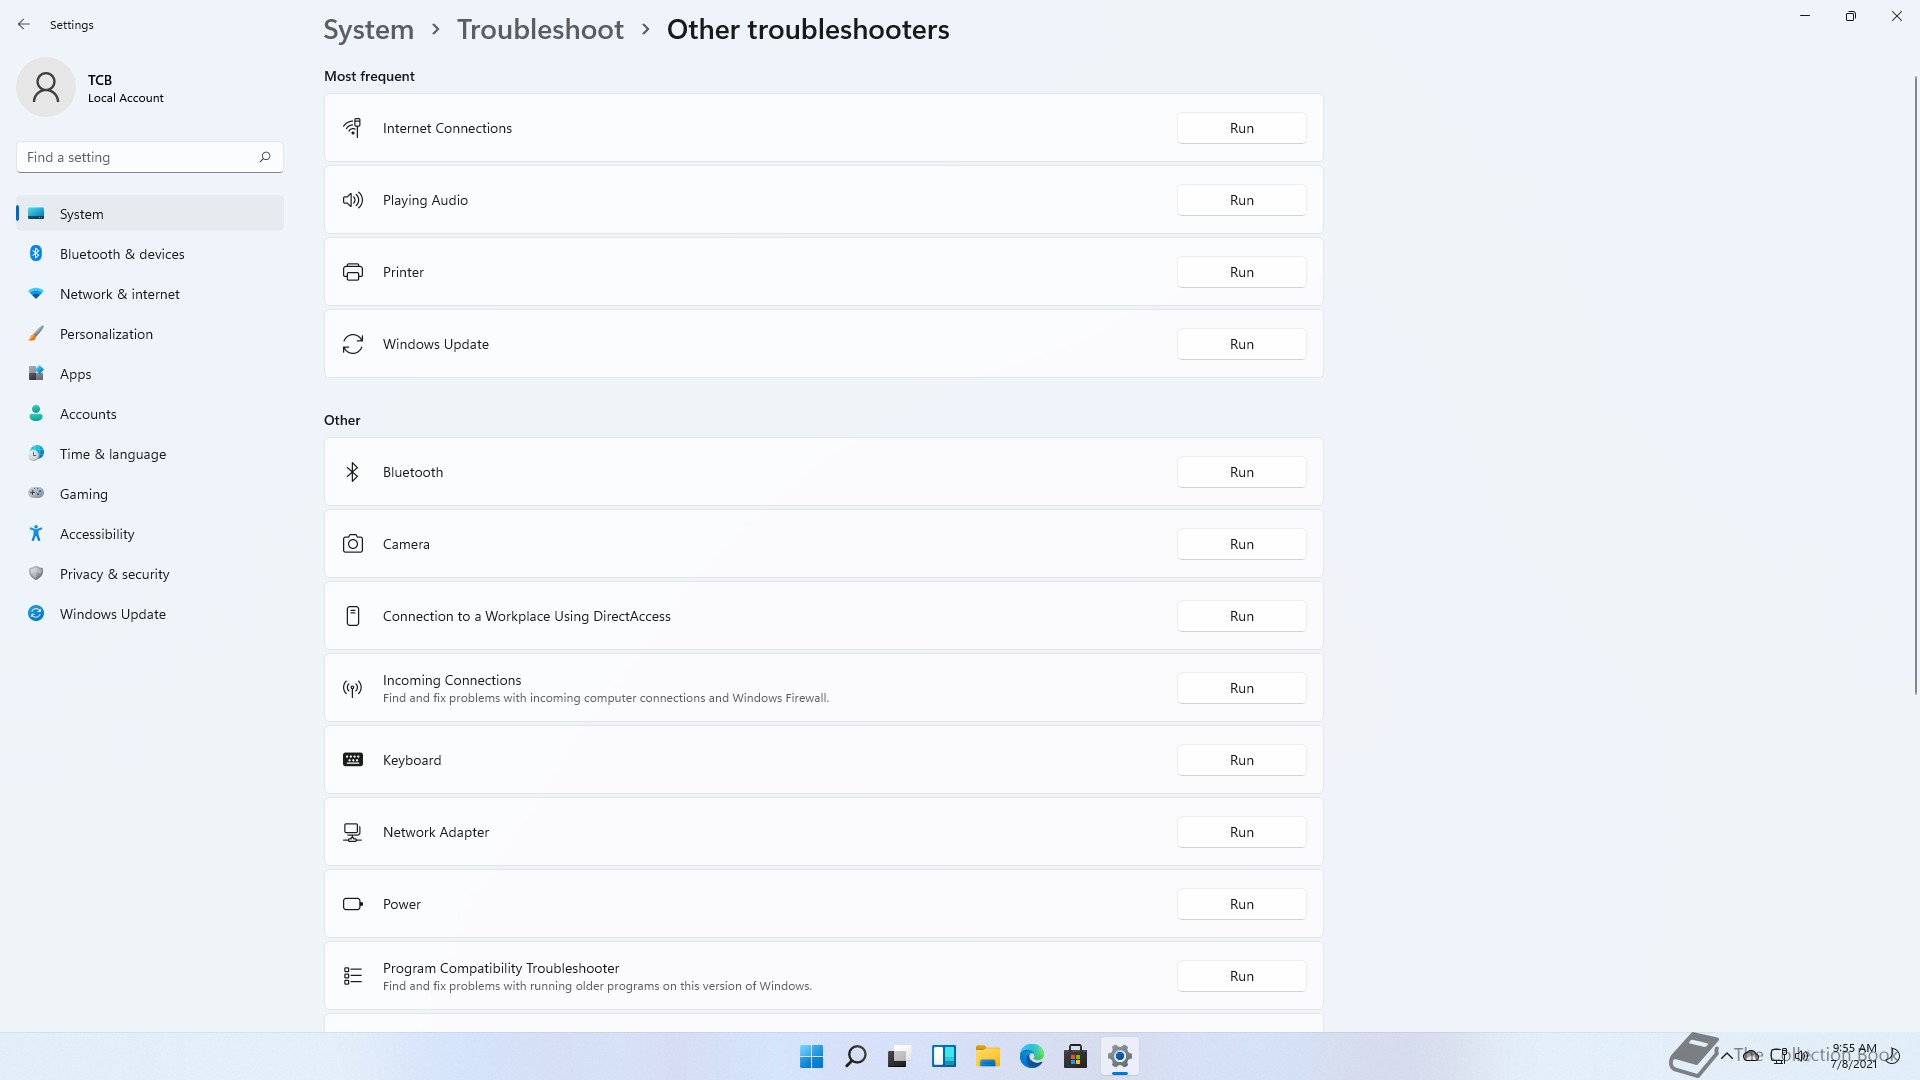This screenshot has width=1920, height=1080.
Task: Run the DirectAccess Workplace Connection troubleshooter
Action: [1241, 616]
